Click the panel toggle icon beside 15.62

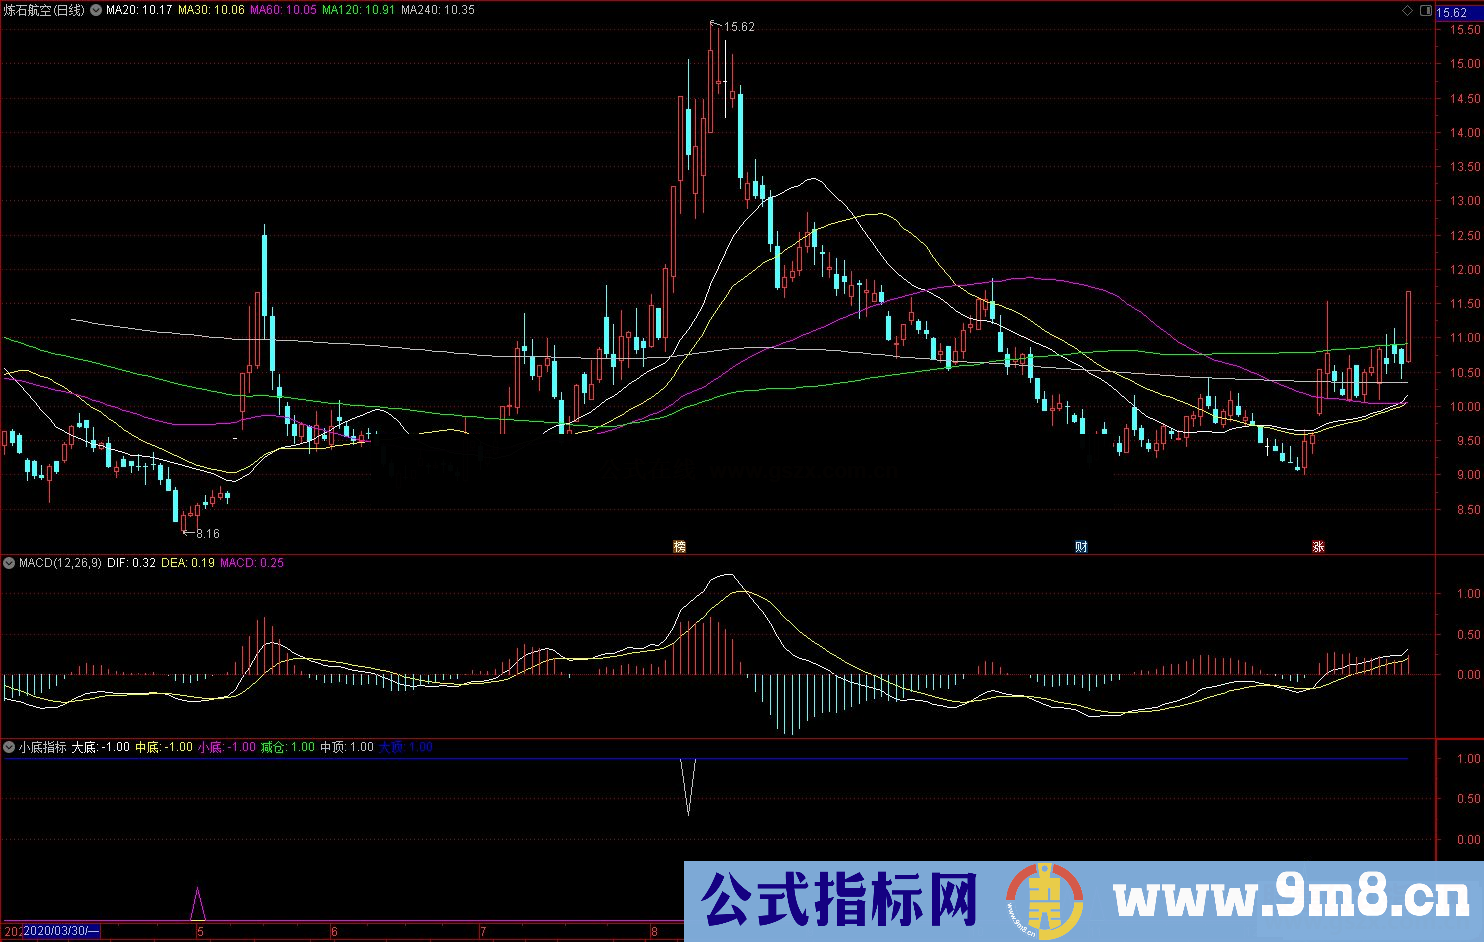tap(1426, 11)
